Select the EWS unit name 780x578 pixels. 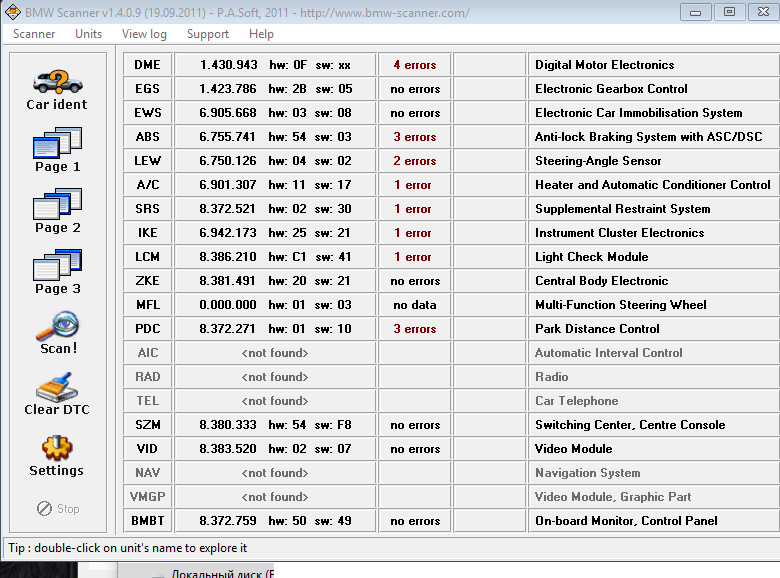point(148,112)
